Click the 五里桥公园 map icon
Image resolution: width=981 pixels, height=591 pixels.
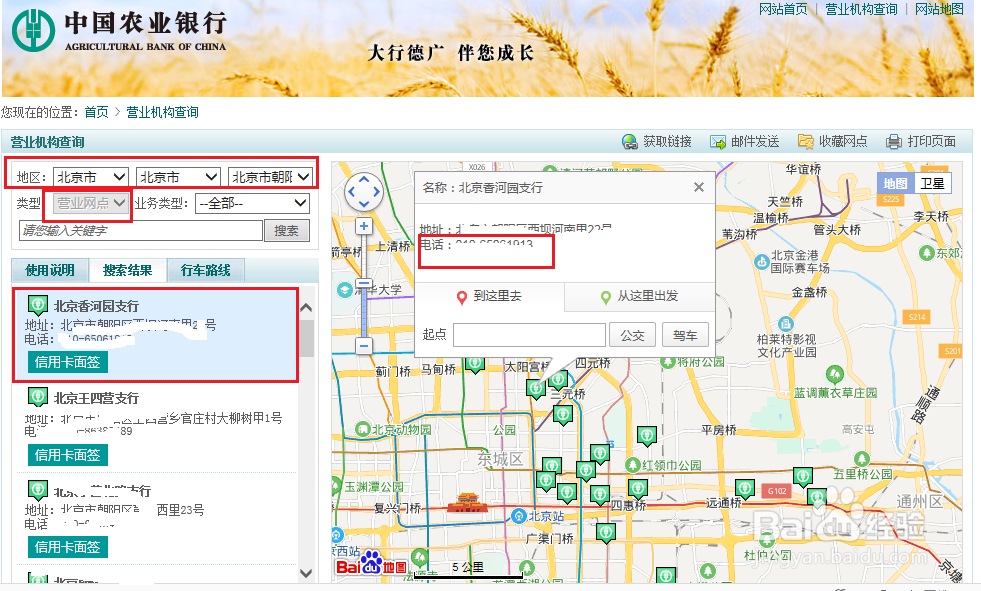(x=862, y=459)
